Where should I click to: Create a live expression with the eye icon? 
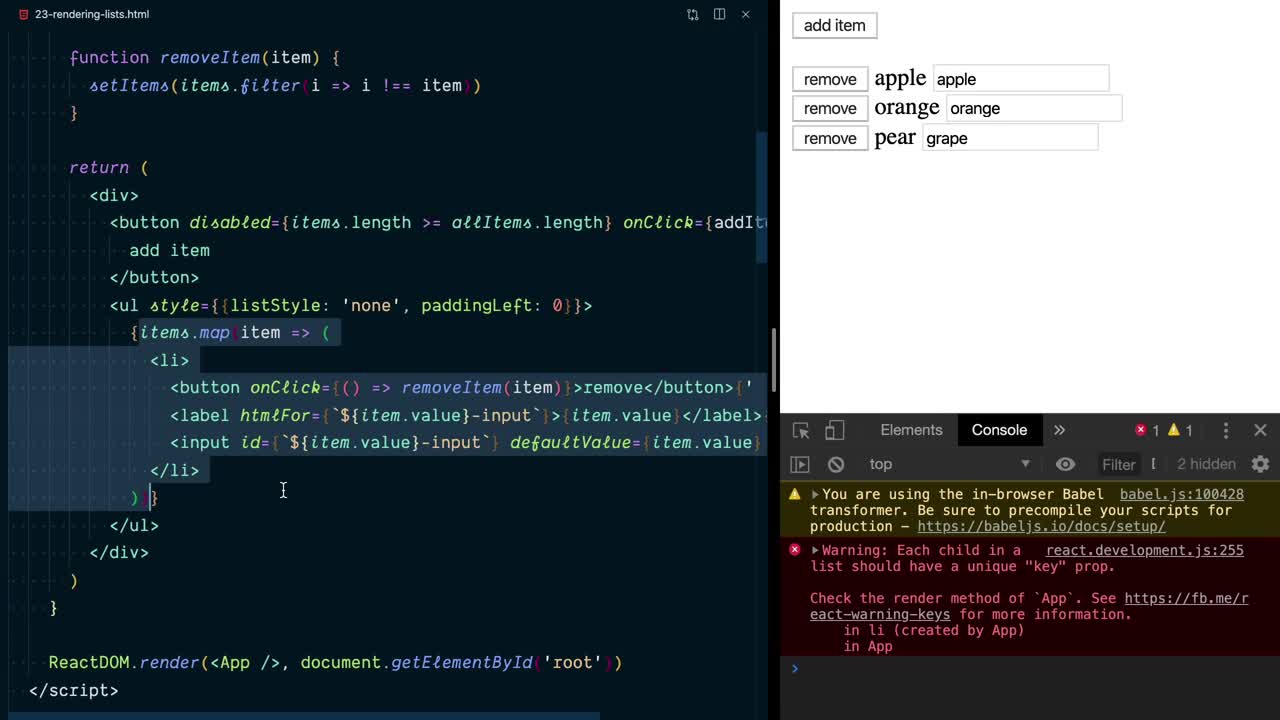(1066, 464)
